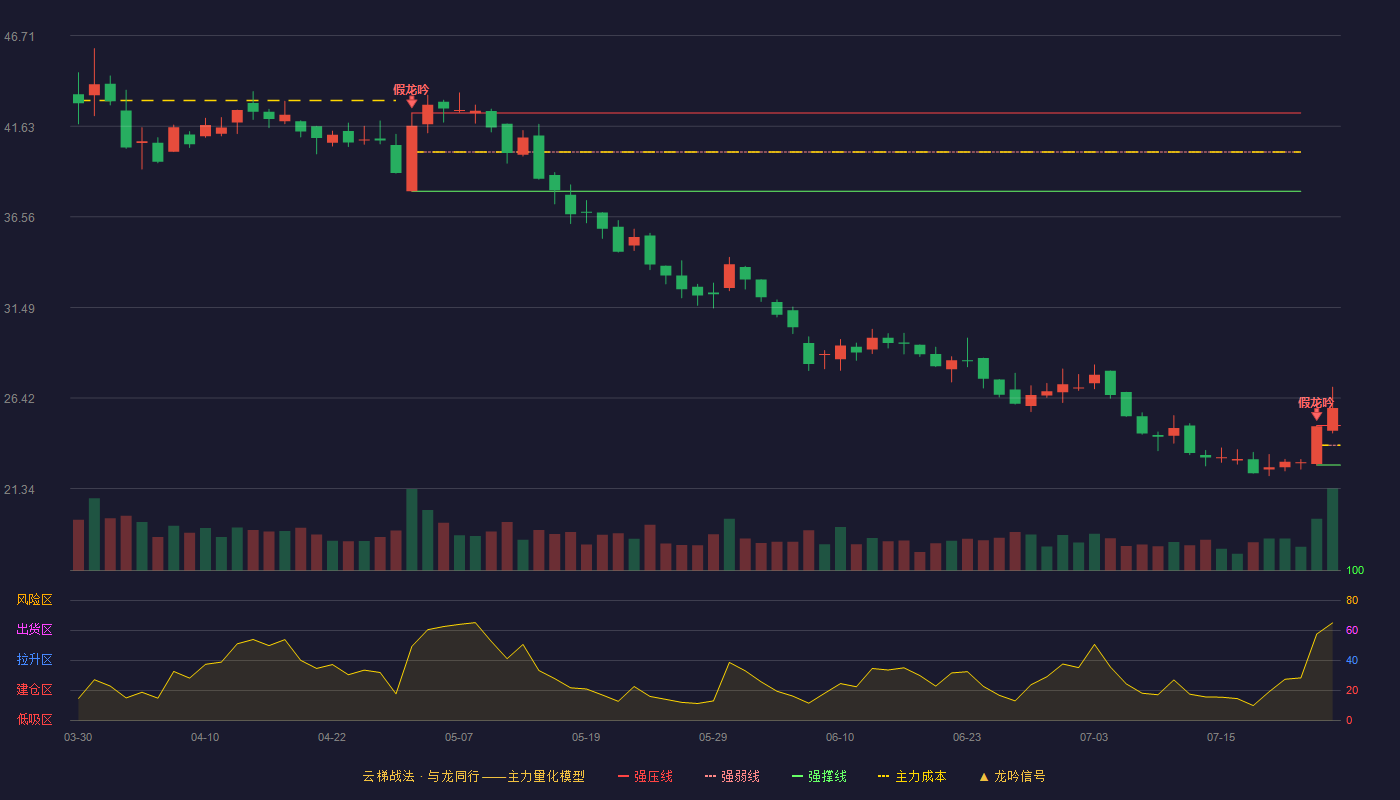Toggle the 强撑线 series via legend text

827,776
